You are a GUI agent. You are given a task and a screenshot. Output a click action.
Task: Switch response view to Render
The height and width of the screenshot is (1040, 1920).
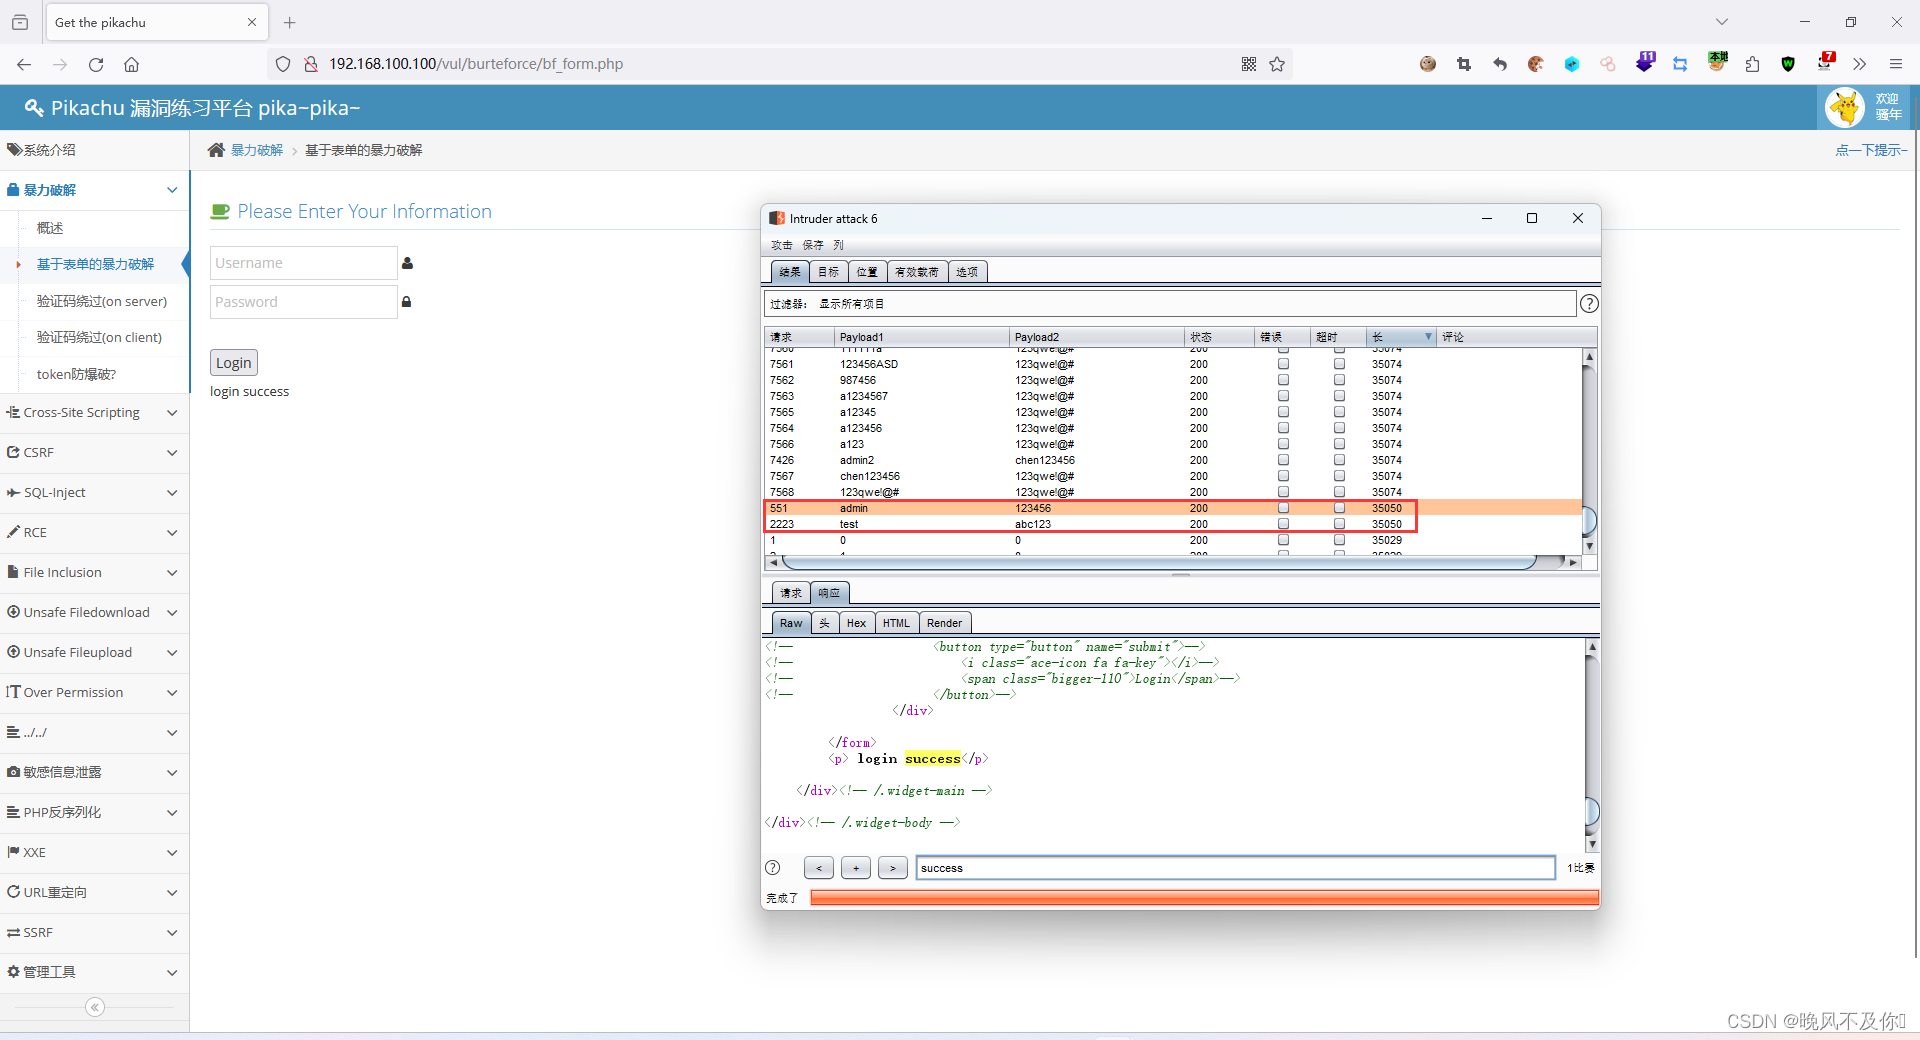tap(944, 623)
